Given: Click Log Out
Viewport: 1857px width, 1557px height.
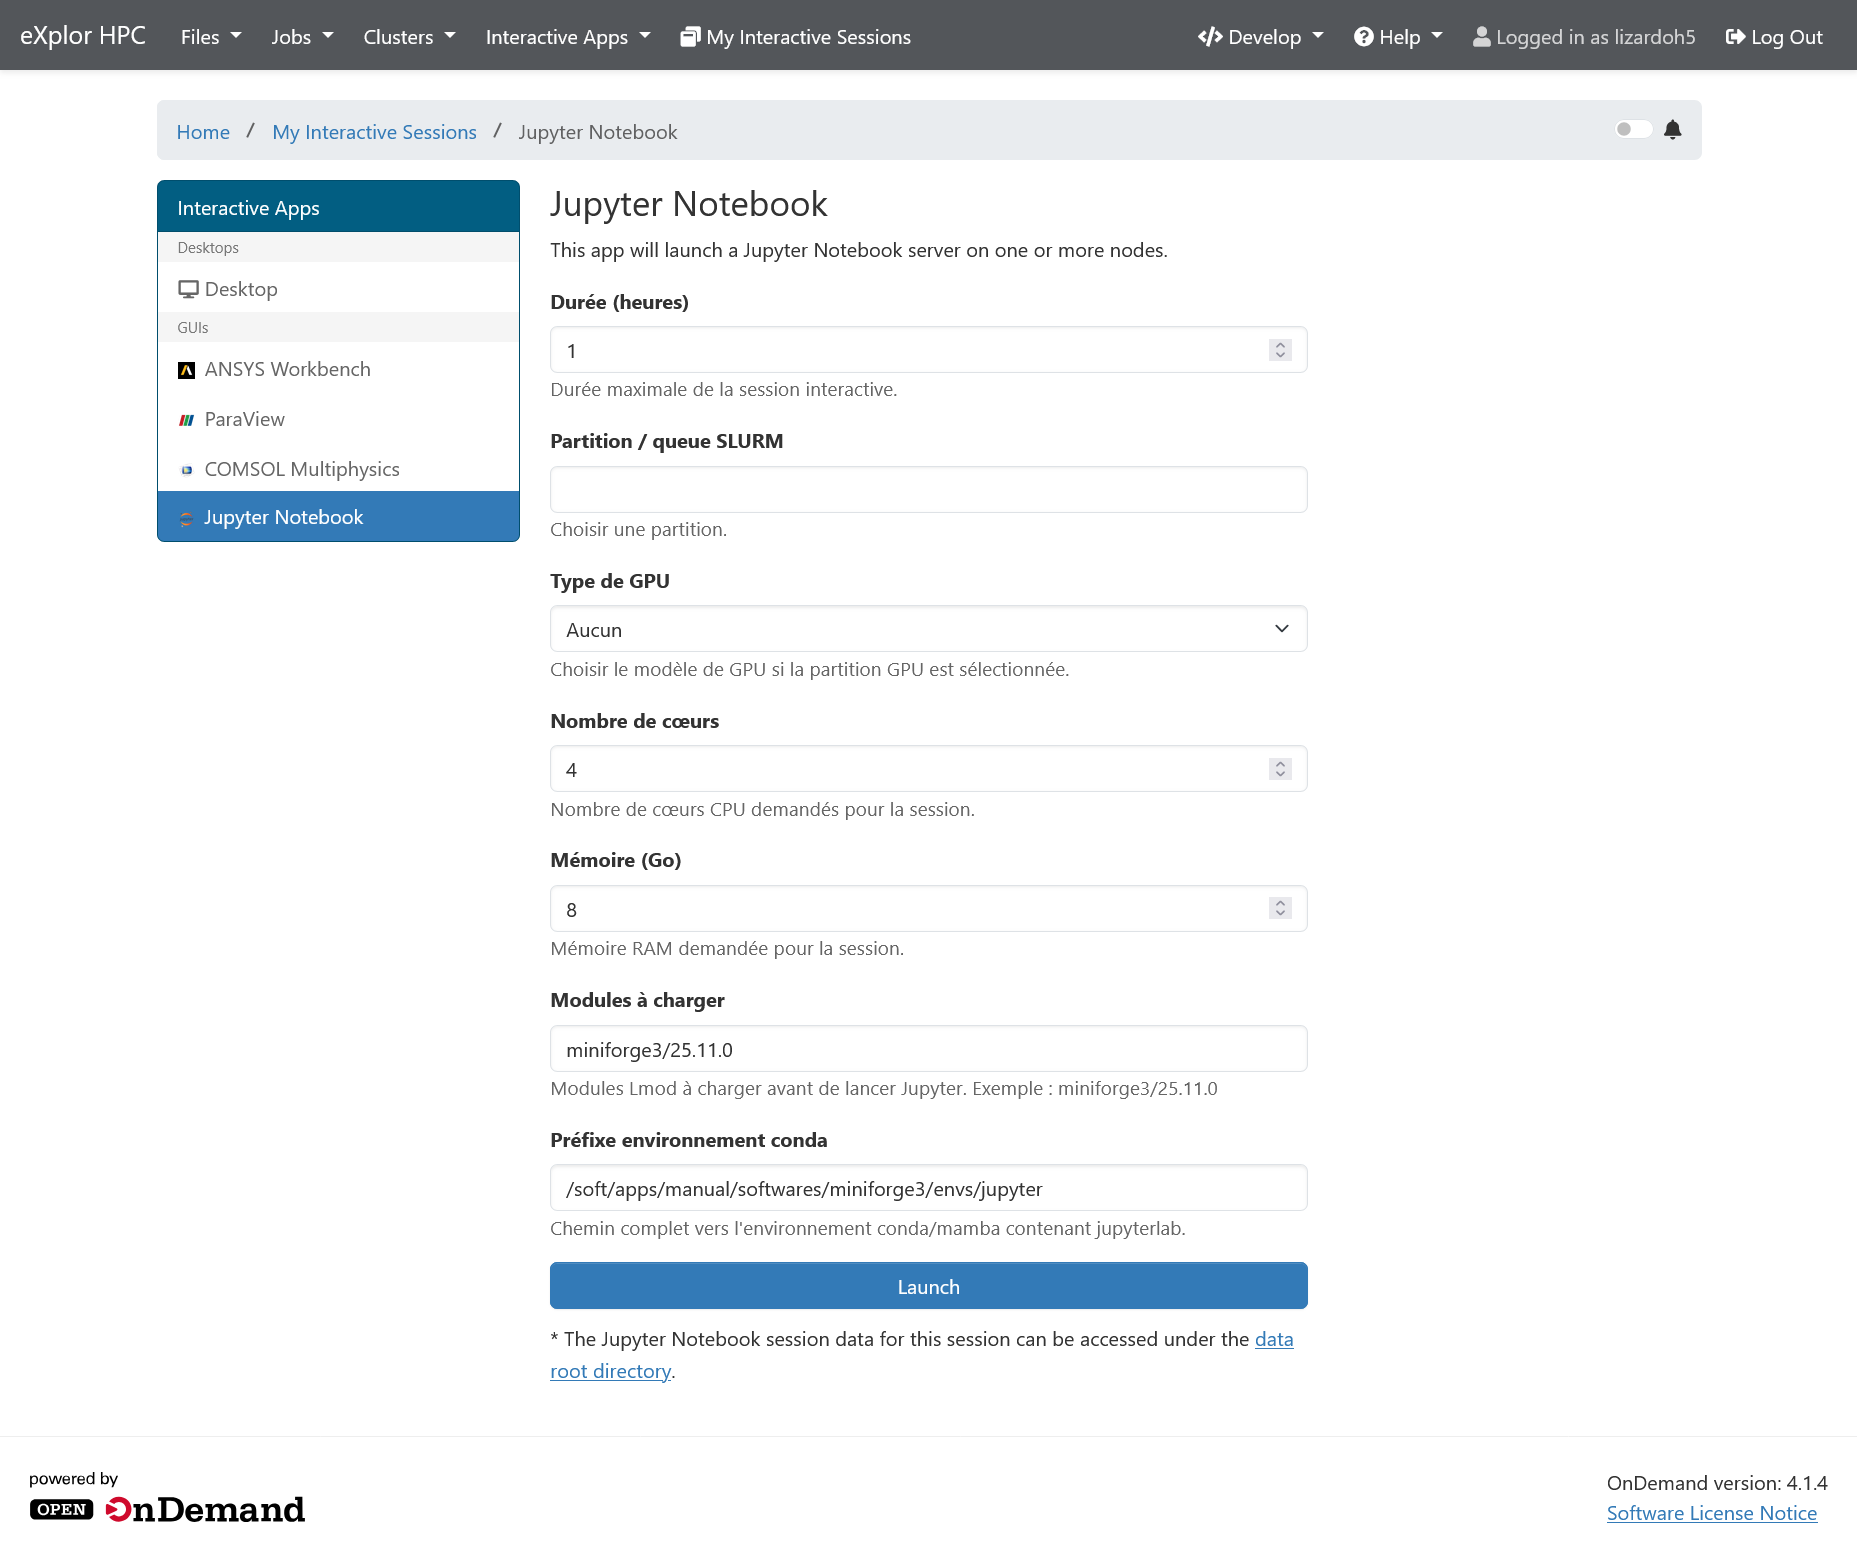Looking at the screenshot, I should pos(1774,37).
